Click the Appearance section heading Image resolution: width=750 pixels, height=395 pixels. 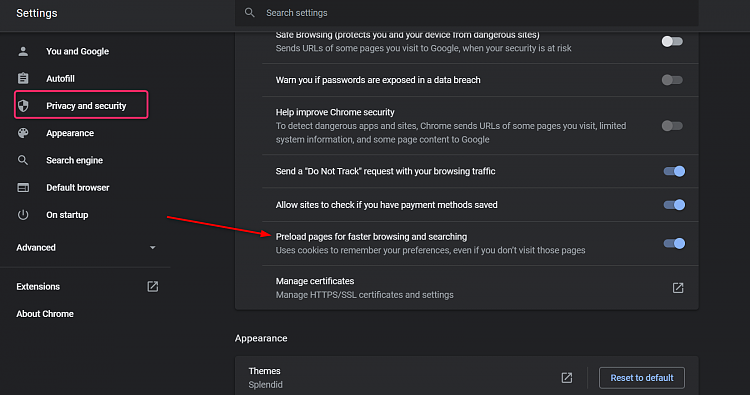(261, 338)
